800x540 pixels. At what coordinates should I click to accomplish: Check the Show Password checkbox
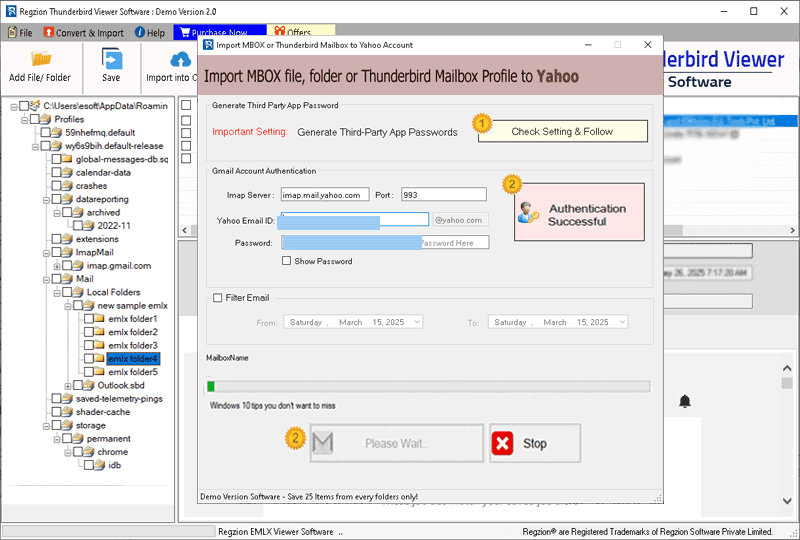(x=287, y=261)
